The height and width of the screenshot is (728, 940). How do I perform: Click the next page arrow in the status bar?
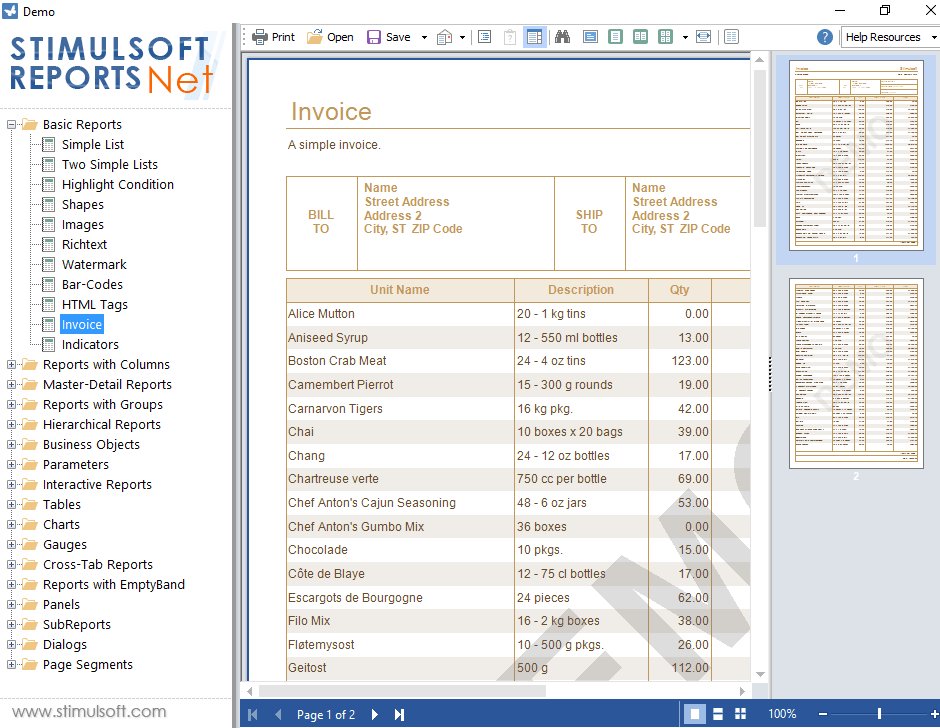(375, 714)
